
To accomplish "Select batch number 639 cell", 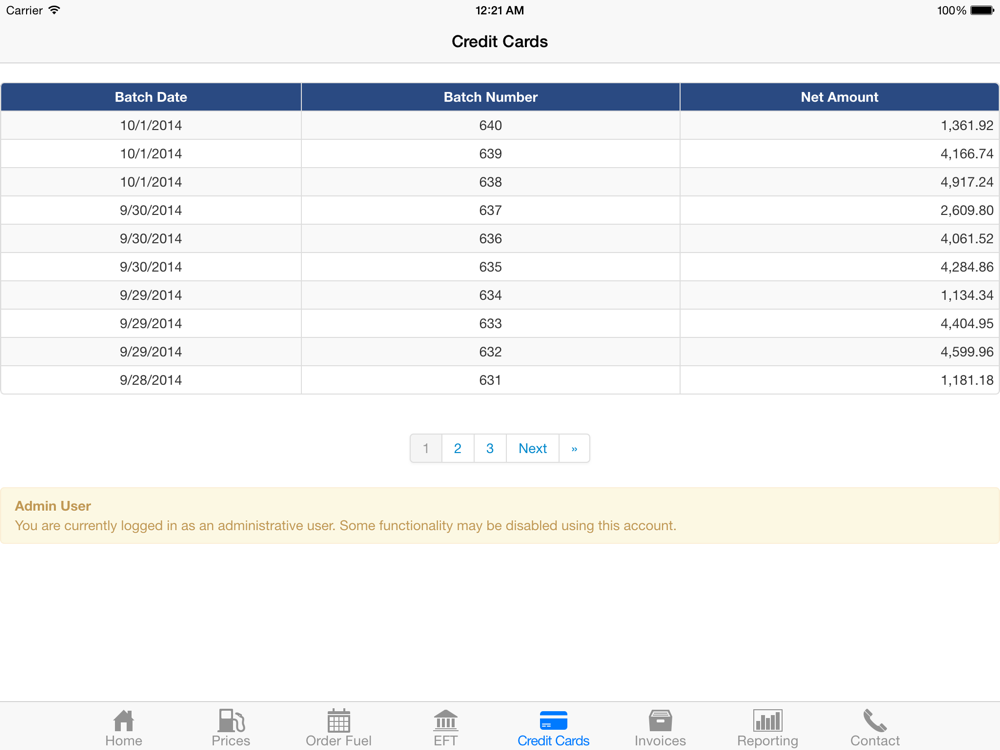I will pyautogui.click(x=490, y=154).
